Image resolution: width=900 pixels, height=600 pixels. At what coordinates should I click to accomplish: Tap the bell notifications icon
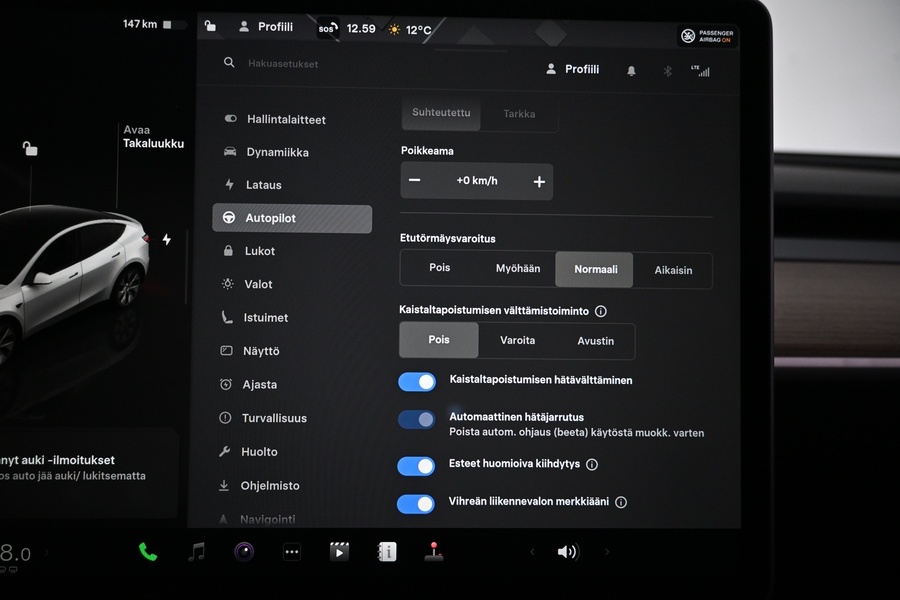tap(631, 71)
